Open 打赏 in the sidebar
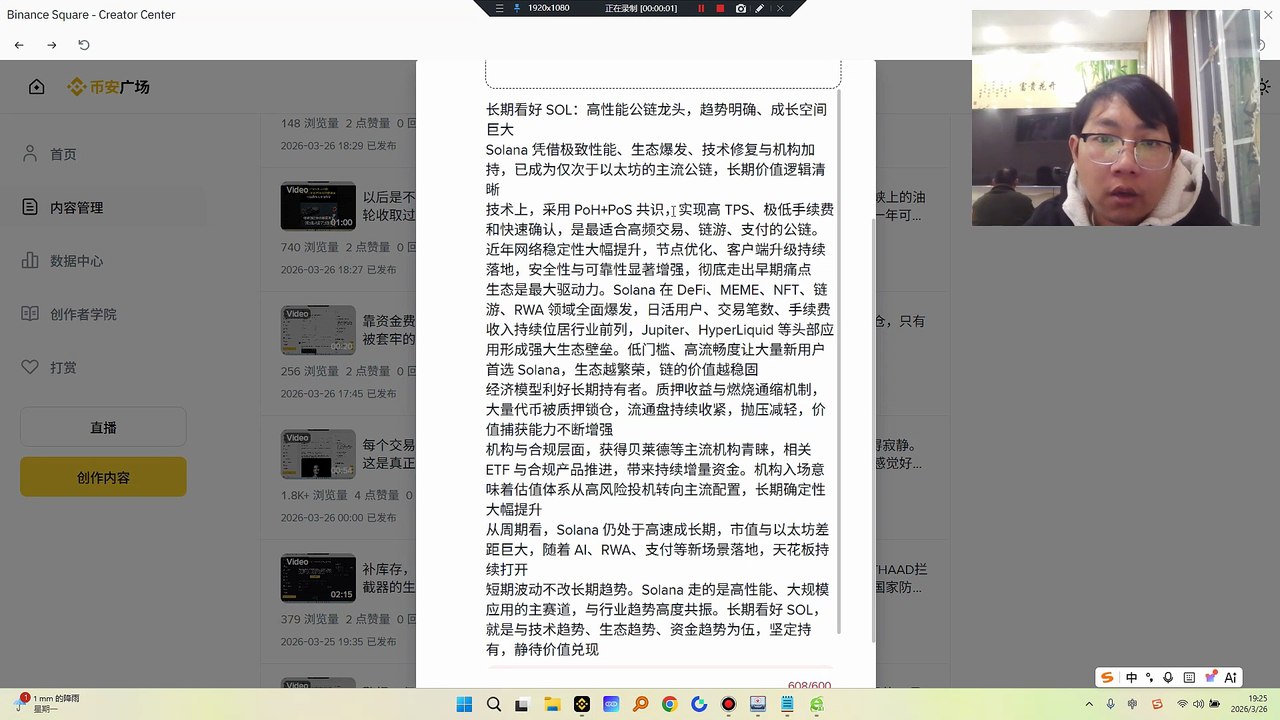1280x720 pixels. (63, 367)
